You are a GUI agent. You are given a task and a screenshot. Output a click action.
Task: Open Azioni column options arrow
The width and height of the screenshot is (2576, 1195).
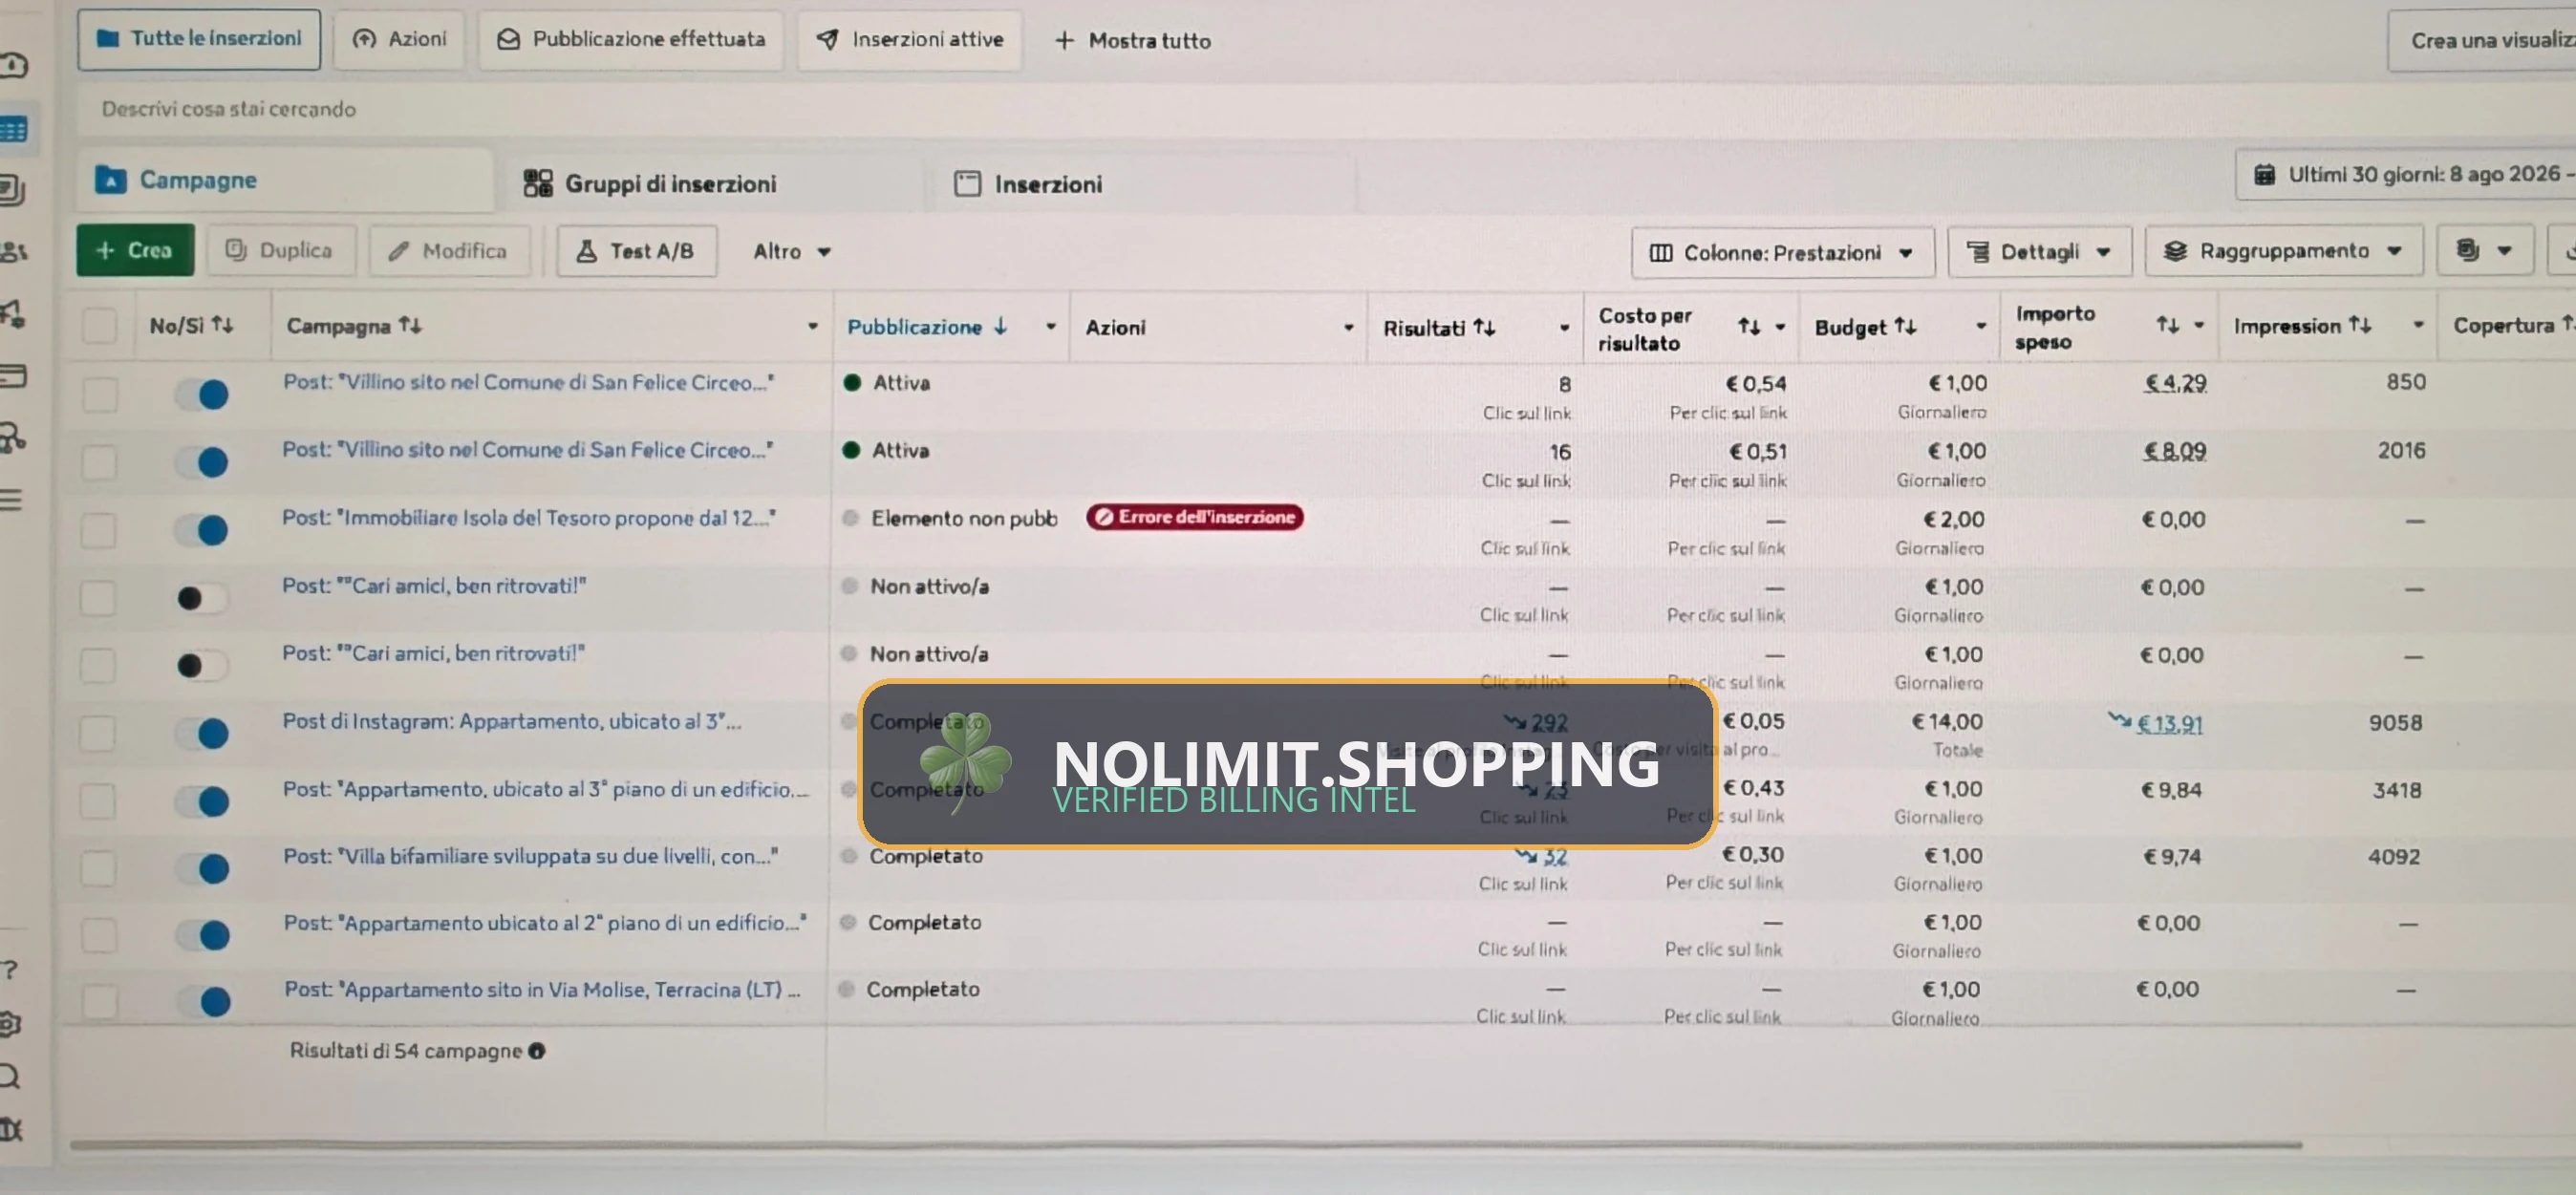point(1349,327)
